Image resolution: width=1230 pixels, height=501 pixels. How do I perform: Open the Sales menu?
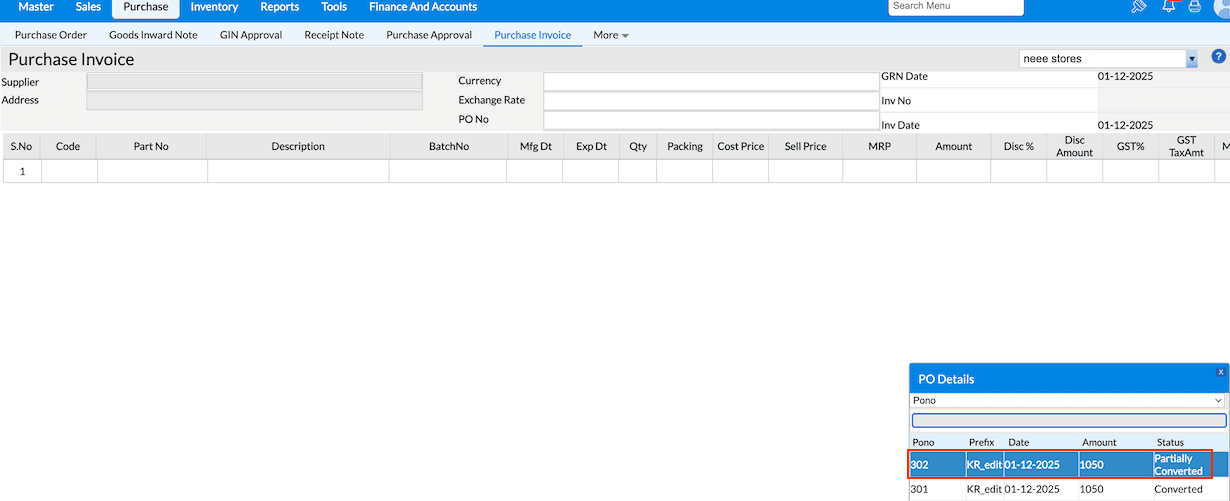tap(88, 7)
